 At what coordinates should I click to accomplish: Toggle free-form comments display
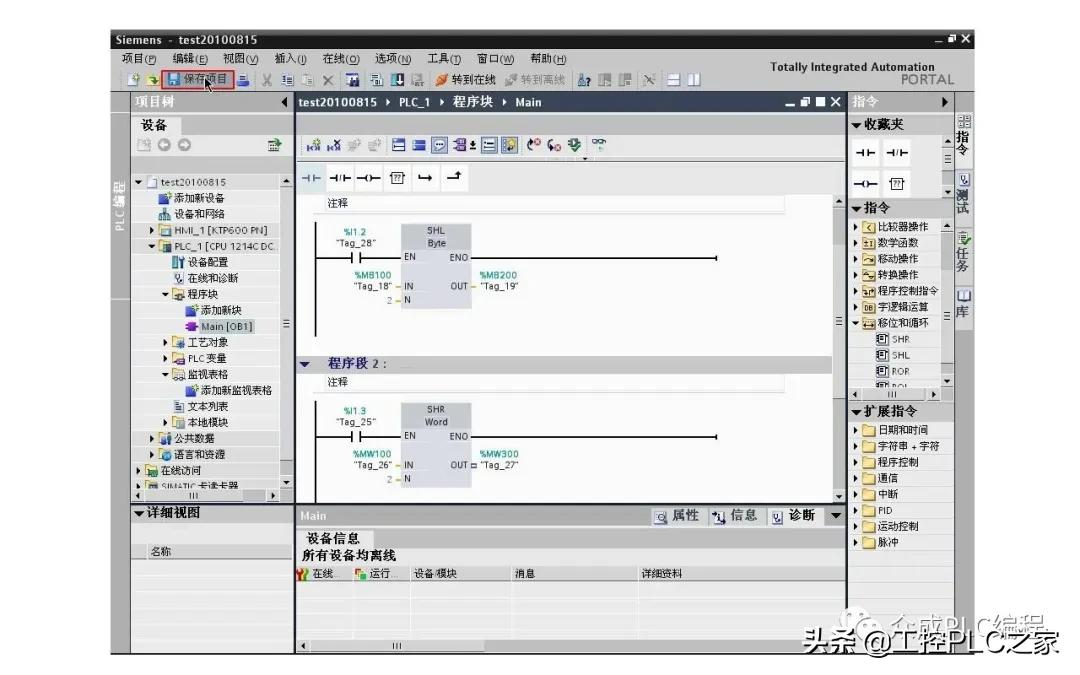[x=439, y=145]
